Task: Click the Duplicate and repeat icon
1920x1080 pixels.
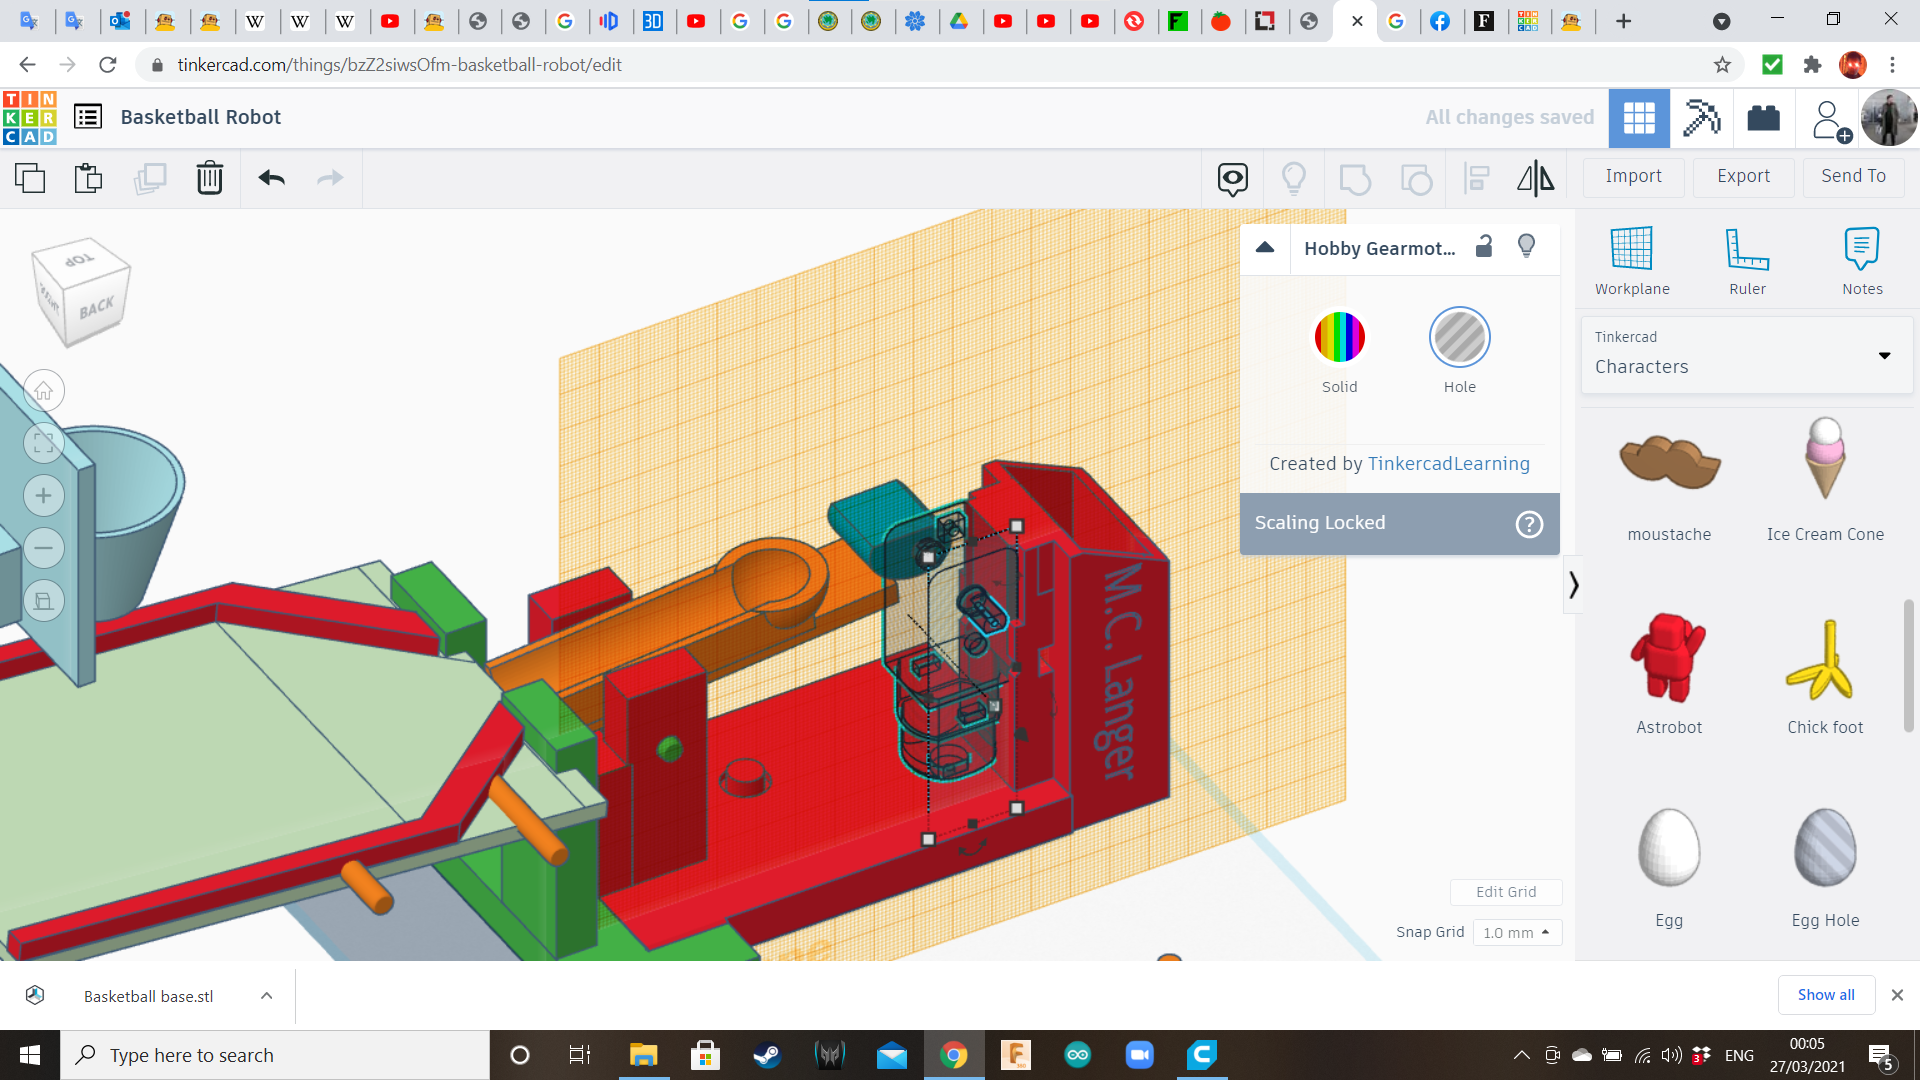Action: tap(150, 178)
